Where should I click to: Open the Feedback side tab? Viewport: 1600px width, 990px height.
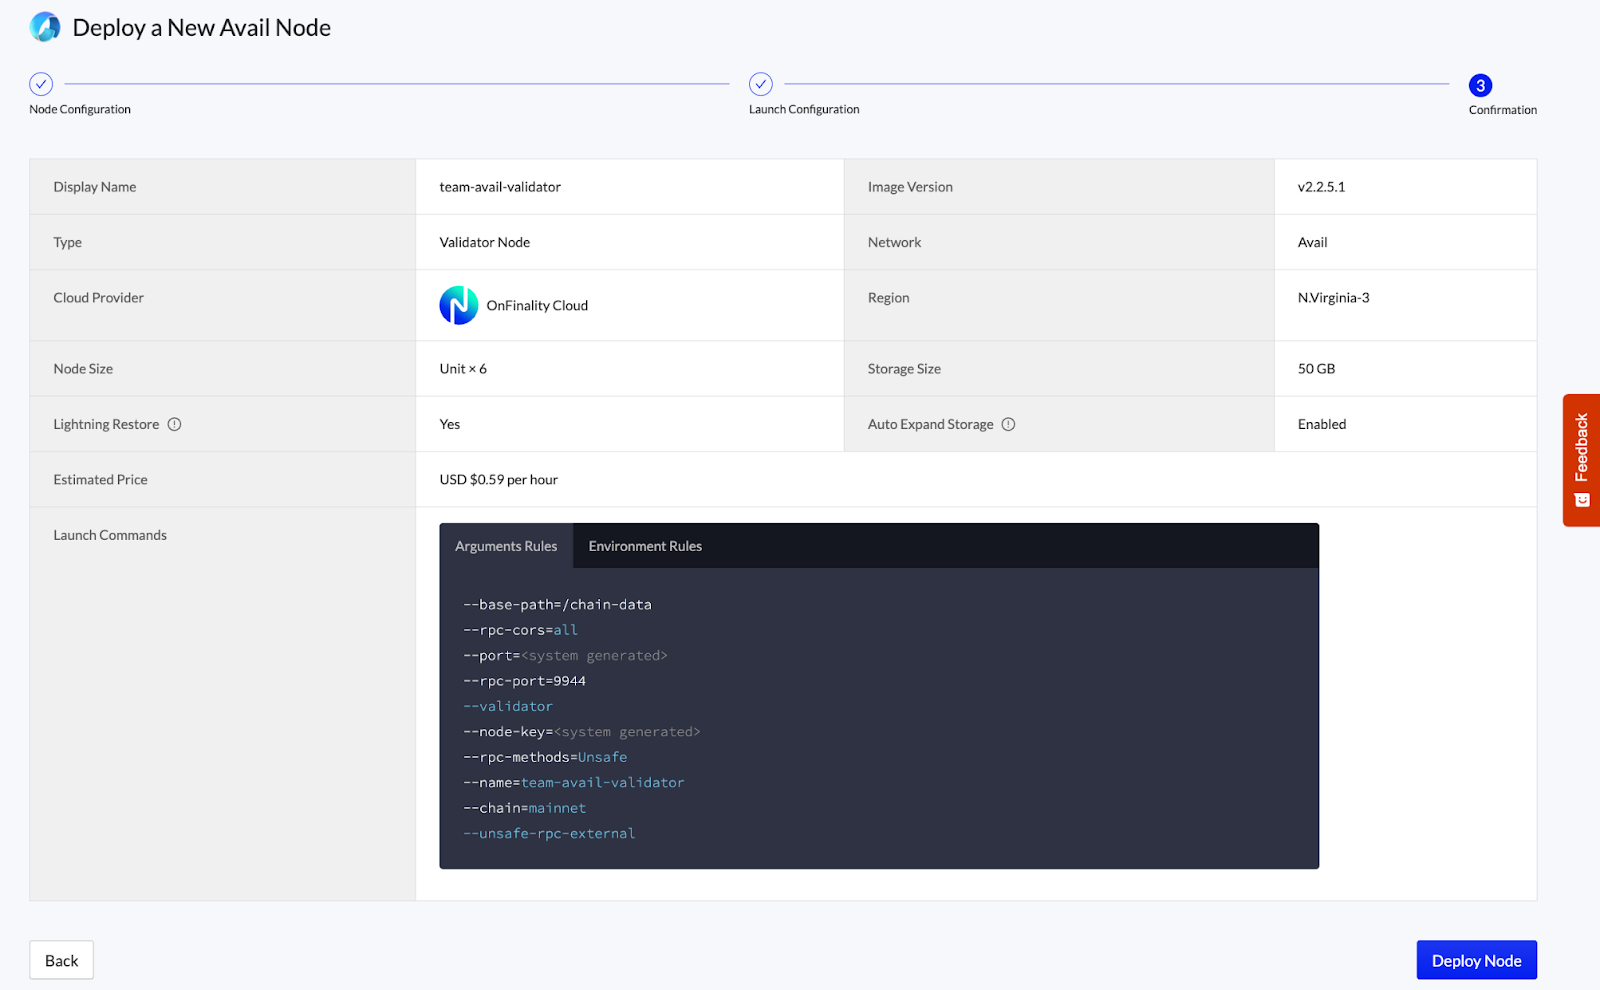pos(1581,460)
